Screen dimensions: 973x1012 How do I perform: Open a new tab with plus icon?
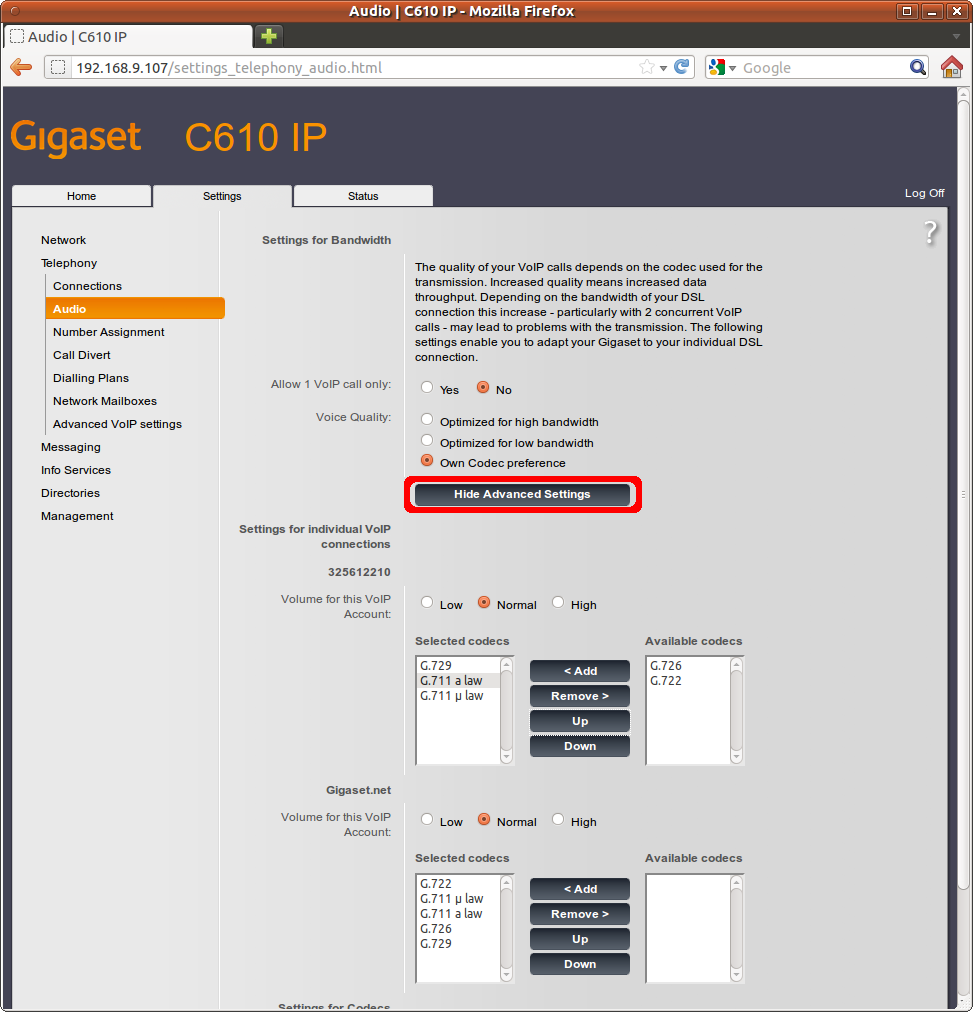coord(269,37)
